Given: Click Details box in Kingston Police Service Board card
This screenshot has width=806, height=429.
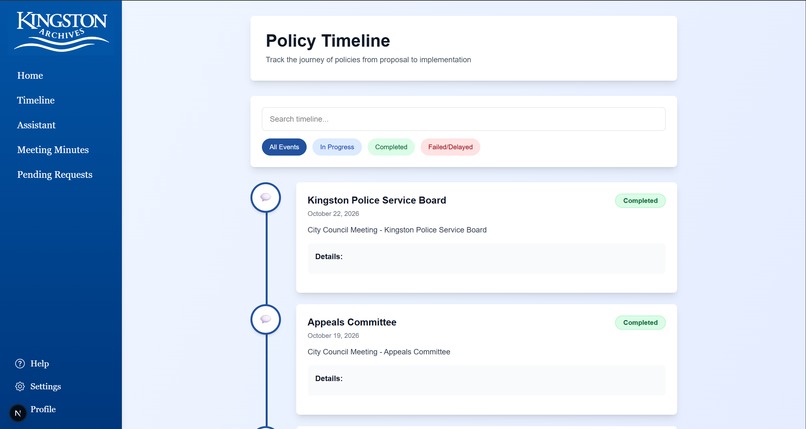Looking at the screenshot, I should pyautogui.click(x=486, y=258).
